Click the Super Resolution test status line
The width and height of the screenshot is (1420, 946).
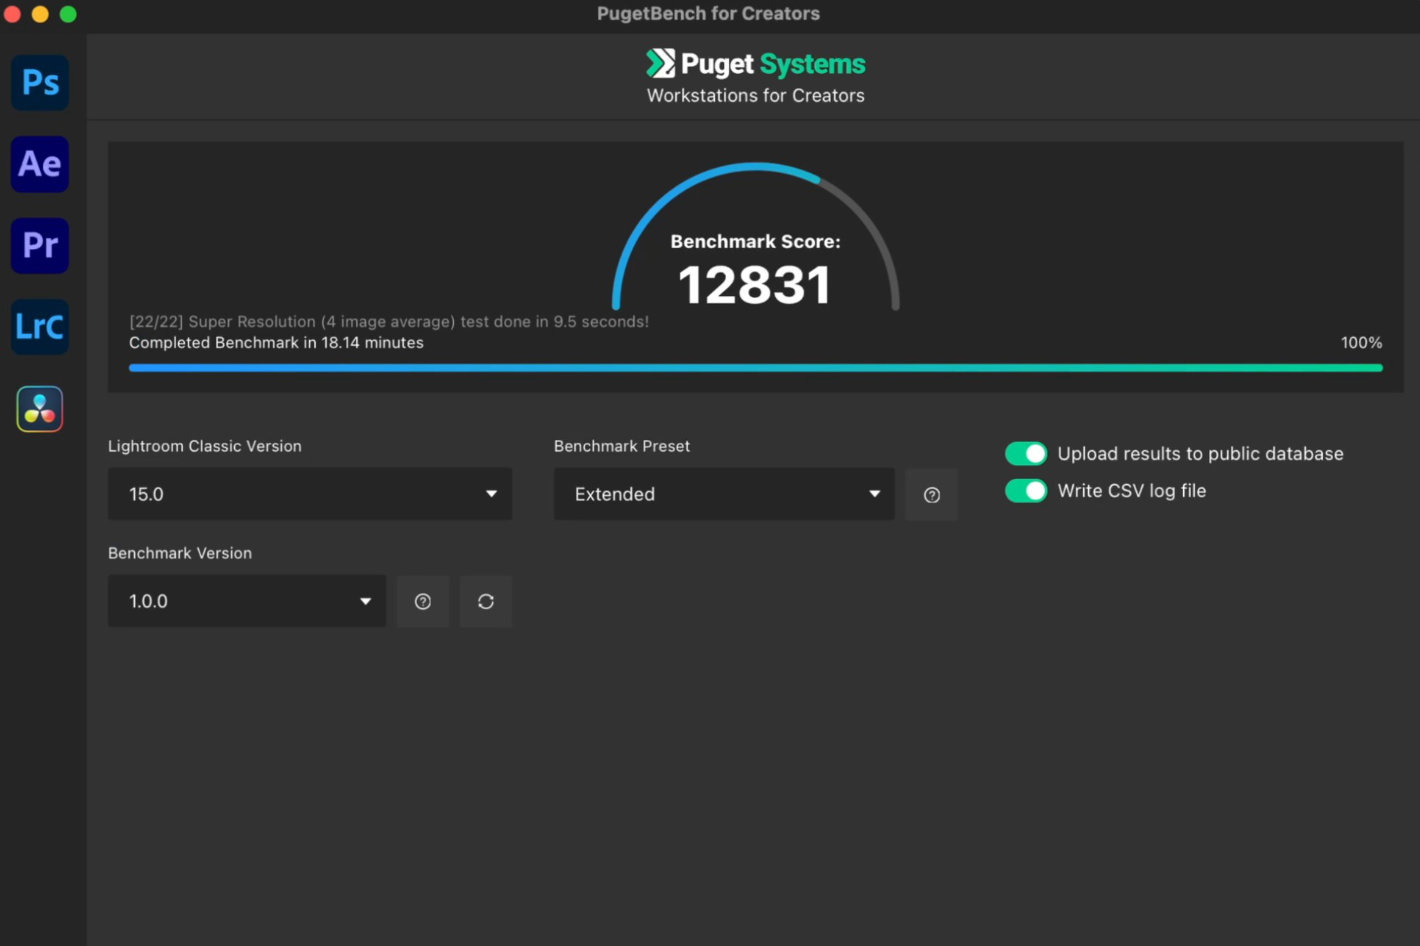(389, 322)
